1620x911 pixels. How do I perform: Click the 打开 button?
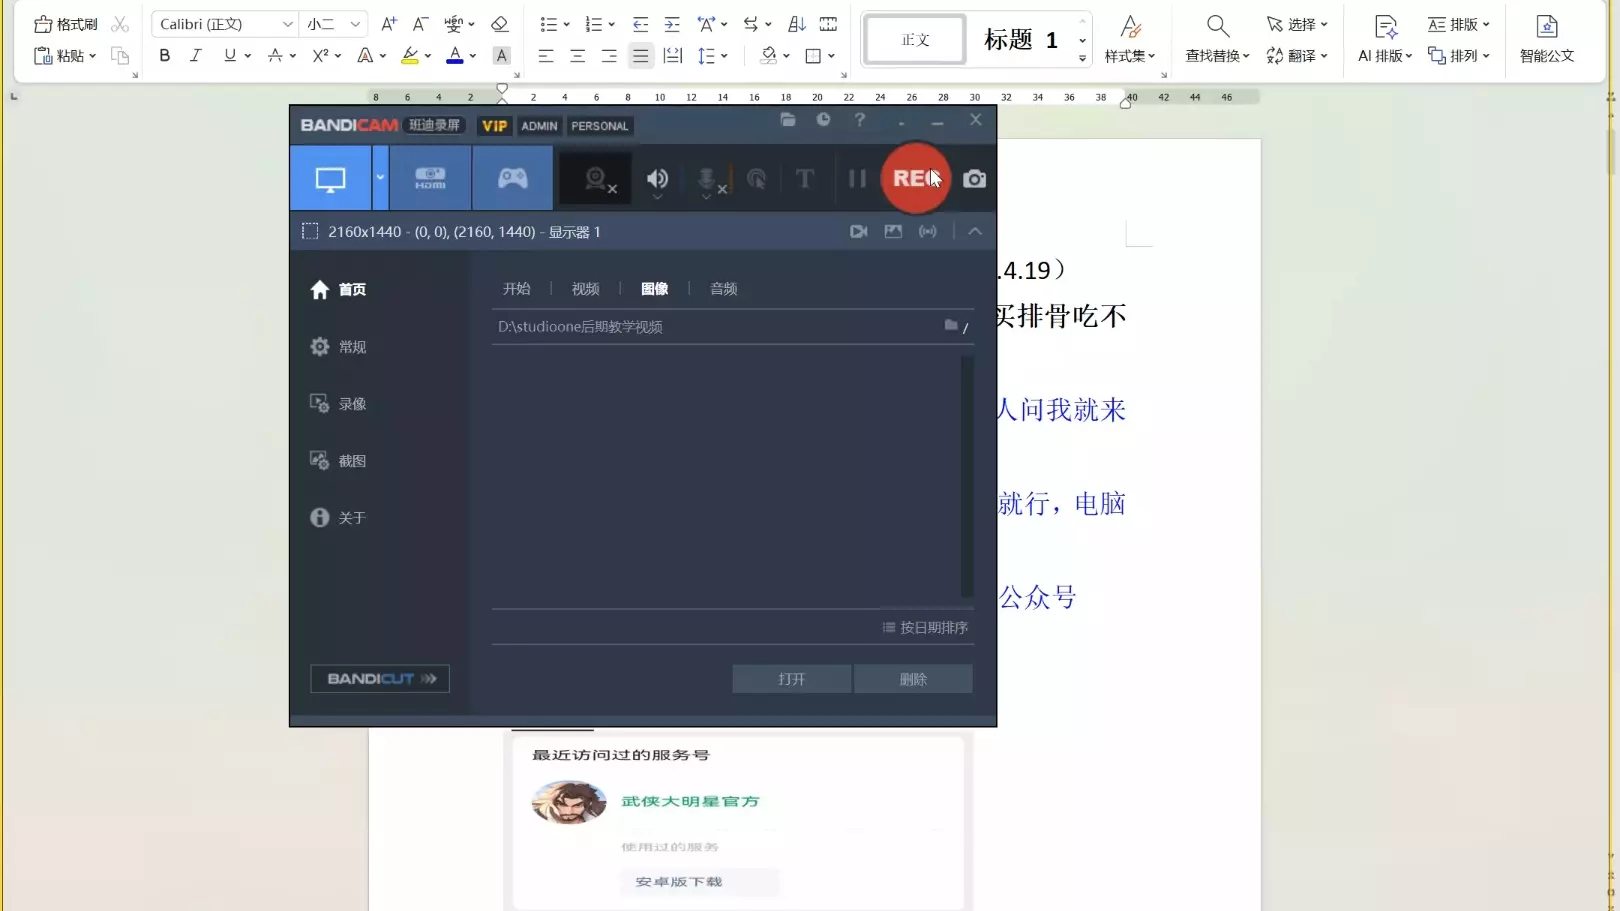tap(792, 679)
